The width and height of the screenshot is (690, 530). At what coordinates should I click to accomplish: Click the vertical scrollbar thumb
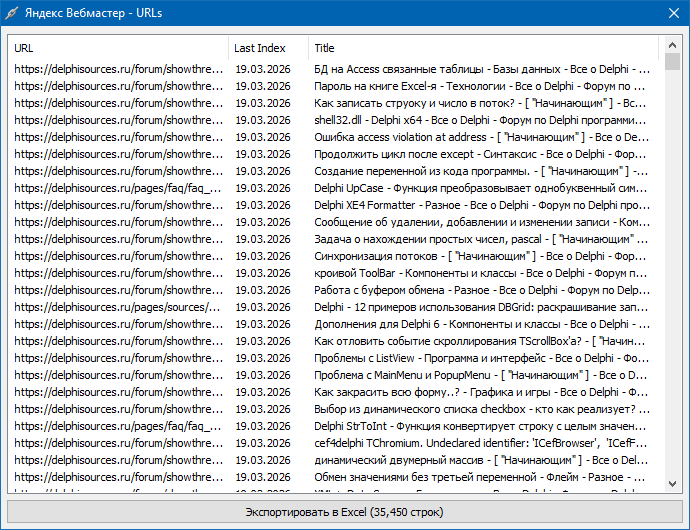pos(672,63)
